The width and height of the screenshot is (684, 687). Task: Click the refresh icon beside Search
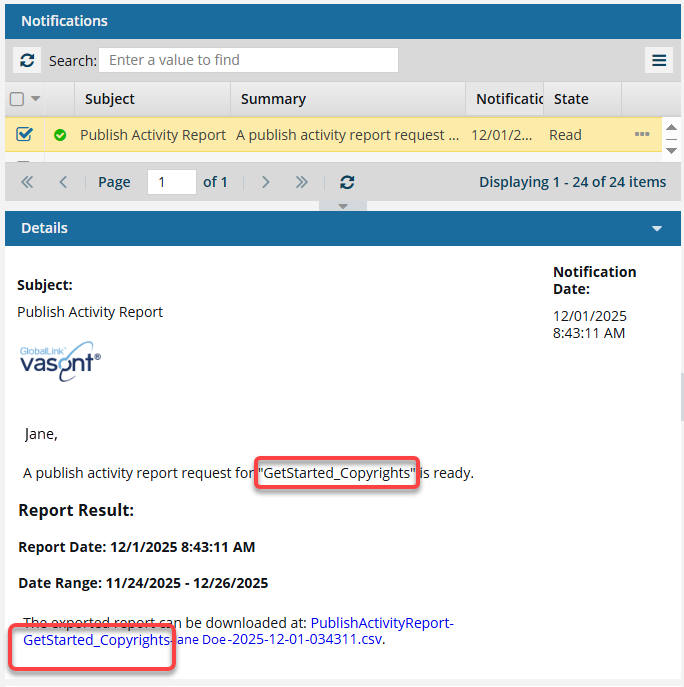[x=27, y=60]
